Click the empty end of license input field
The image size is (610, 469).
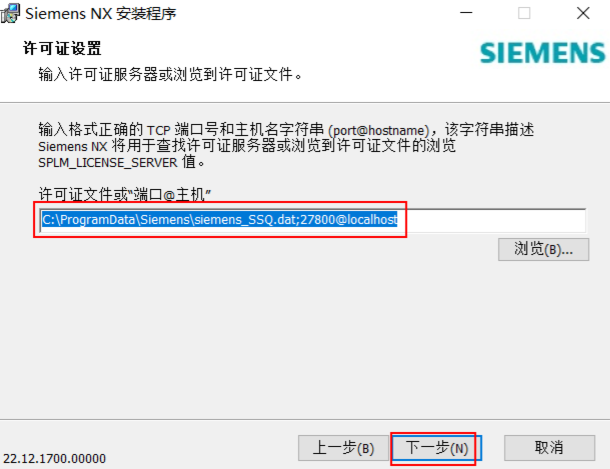pos(491,220)
